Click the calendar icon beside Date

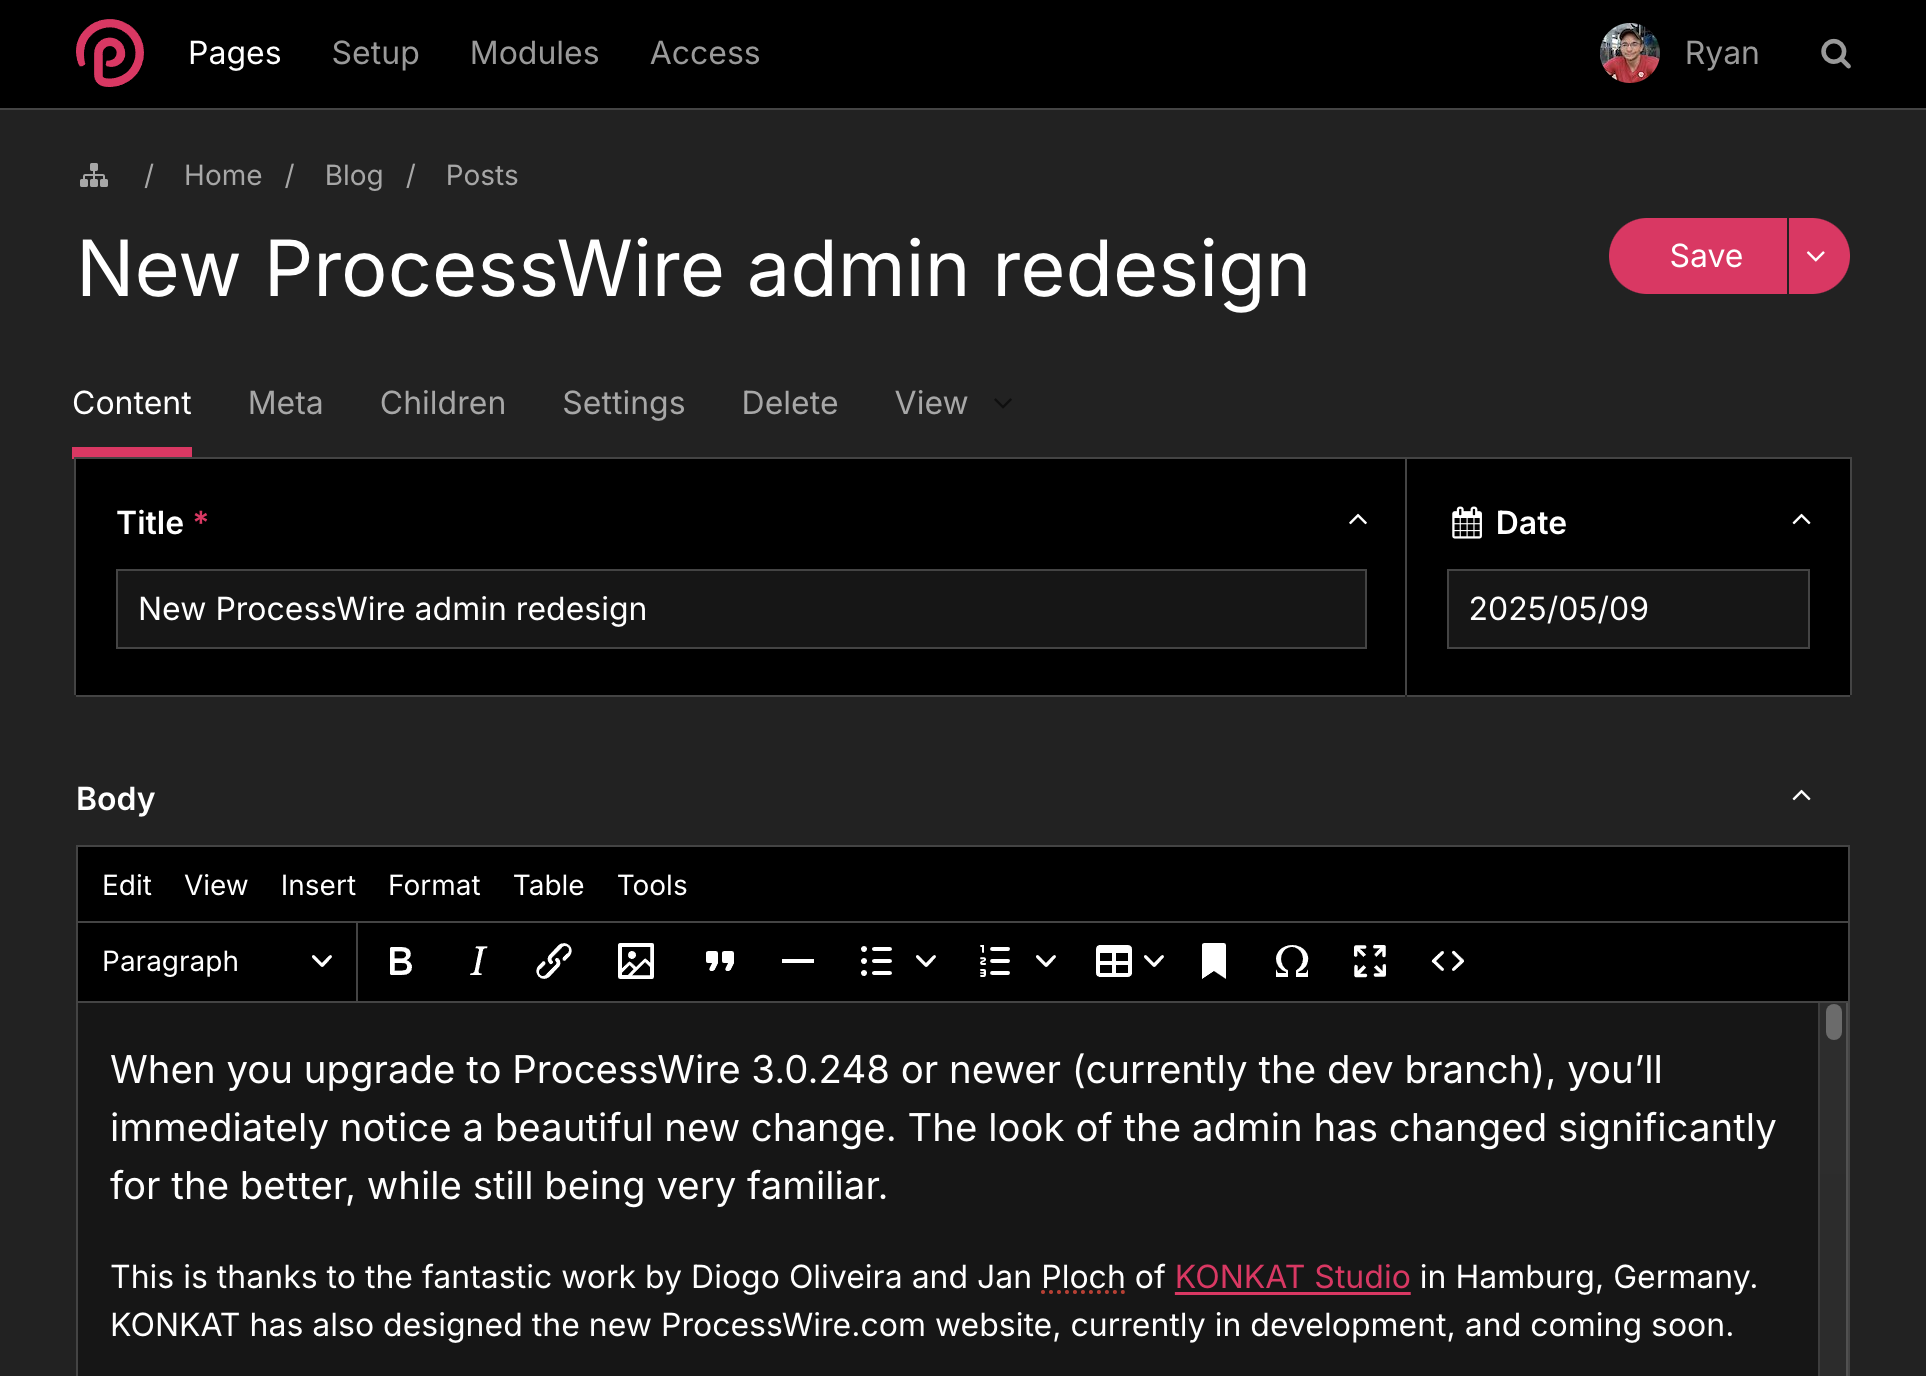click(1466, 522)
